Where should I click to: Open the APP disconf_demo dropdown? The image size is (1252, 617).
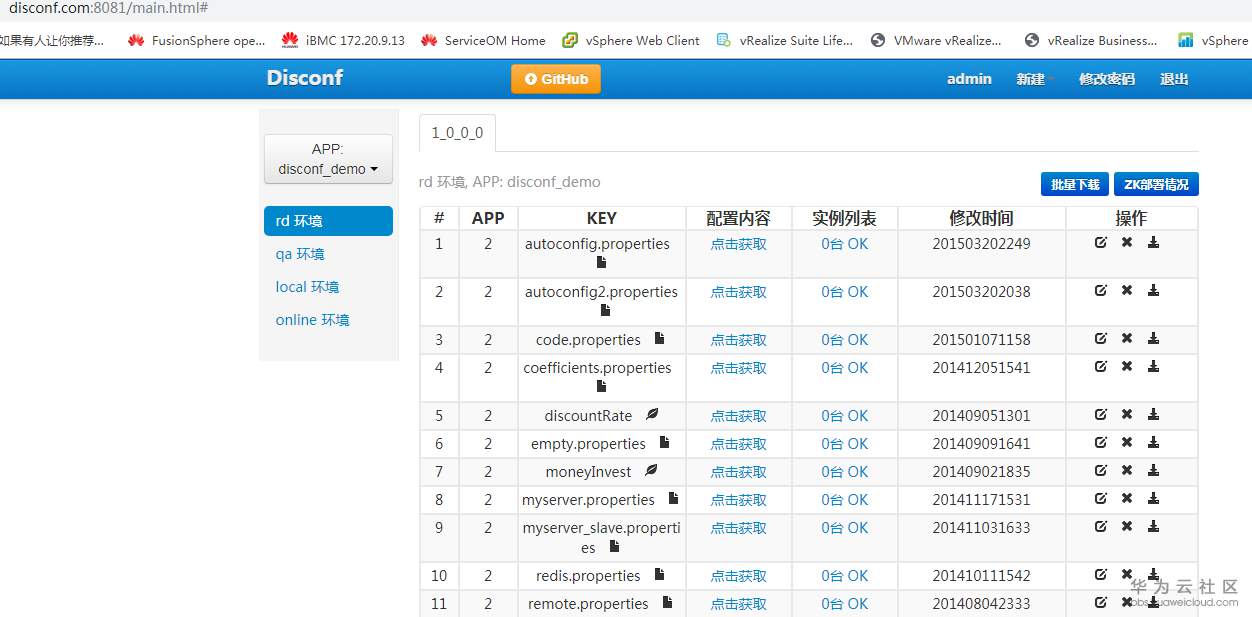(x=328, y=159)
